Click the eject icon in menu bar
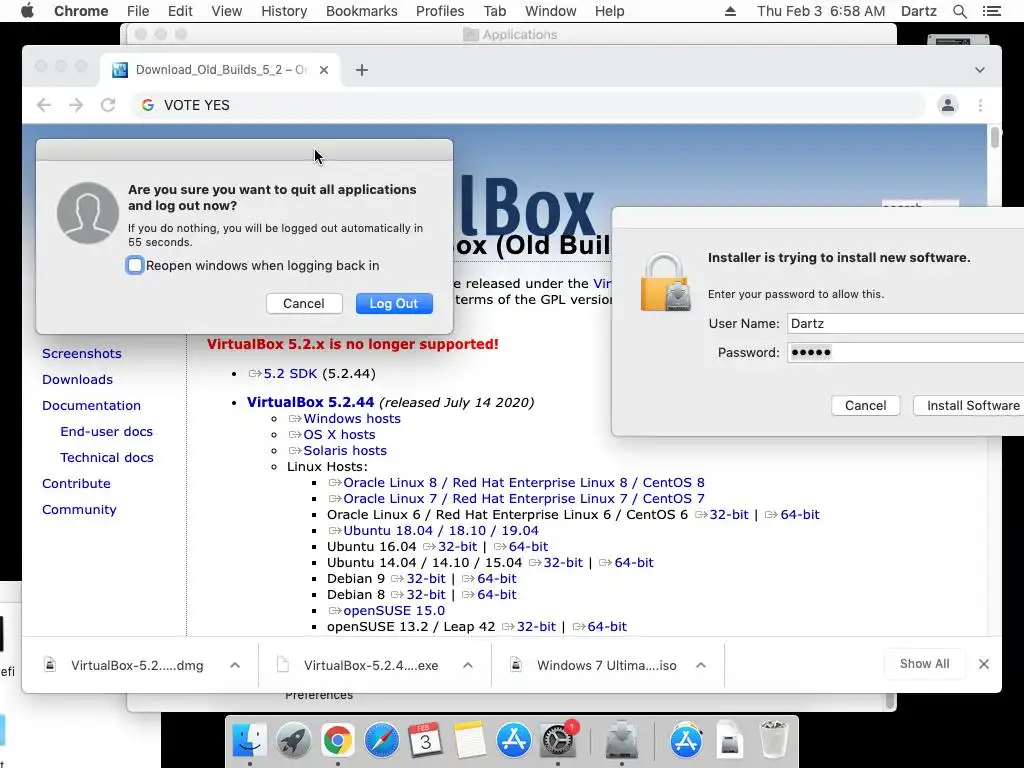Screen dimensions: 1024x768 [x=730, y=11]
